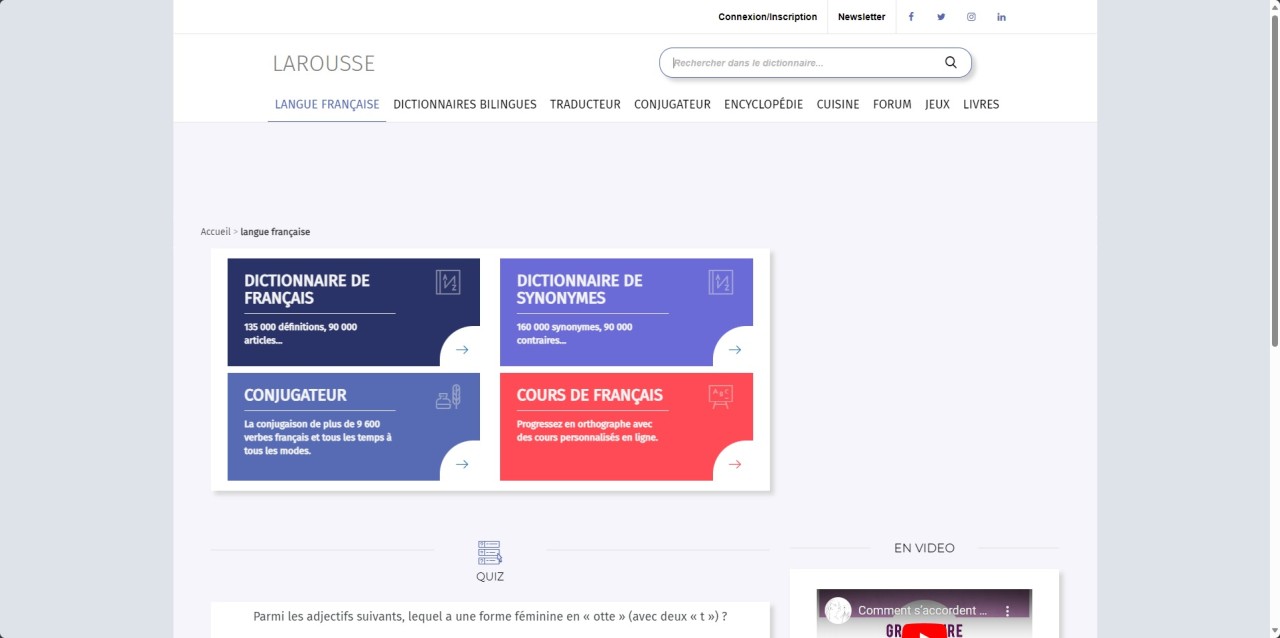Screen dimensions: 1280x638
Task: Click Connexion/Inscription link
Action: point(767,17)
